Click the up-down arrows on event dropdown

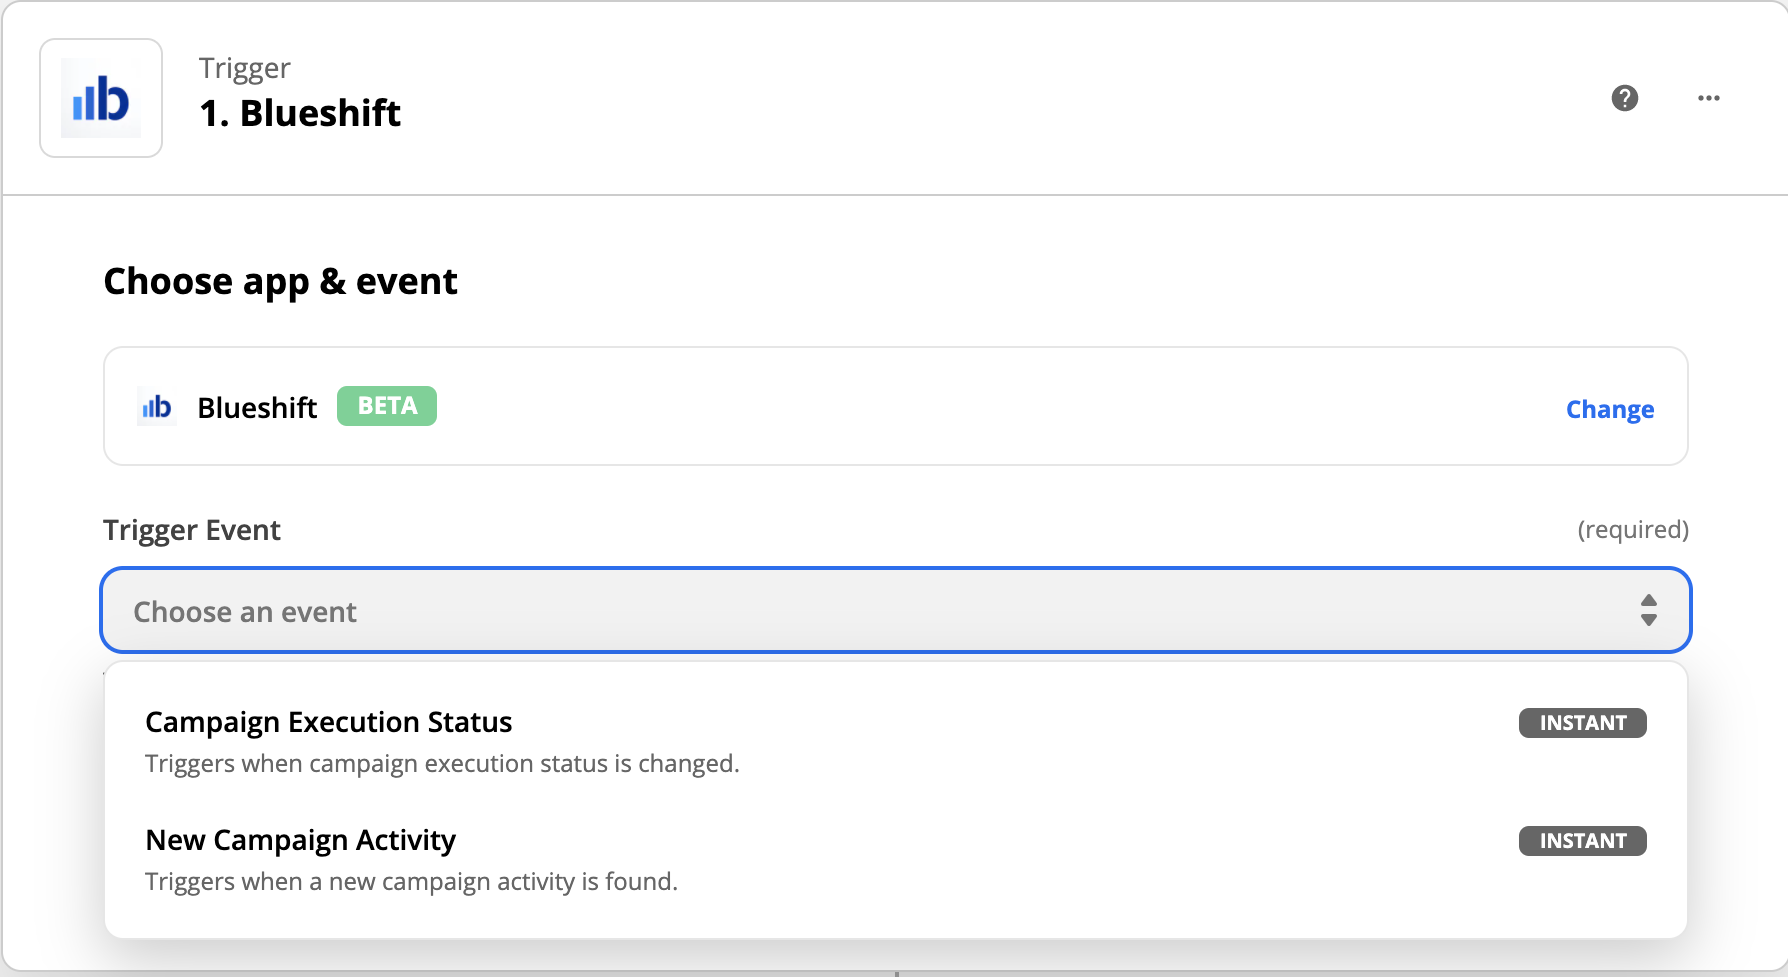1649,610
